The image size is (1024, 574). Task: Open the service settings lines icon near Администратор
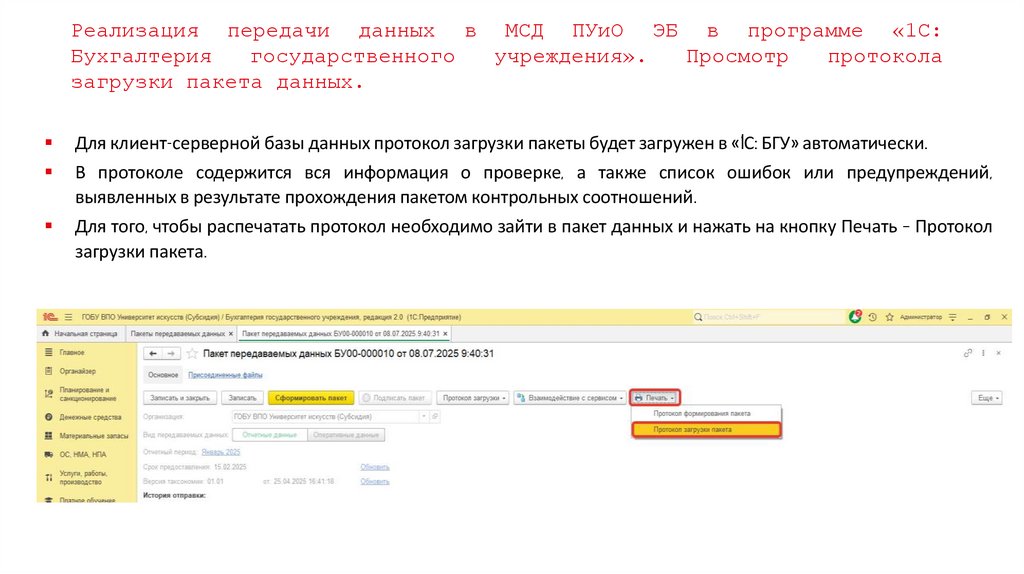(x=953, y=317)
